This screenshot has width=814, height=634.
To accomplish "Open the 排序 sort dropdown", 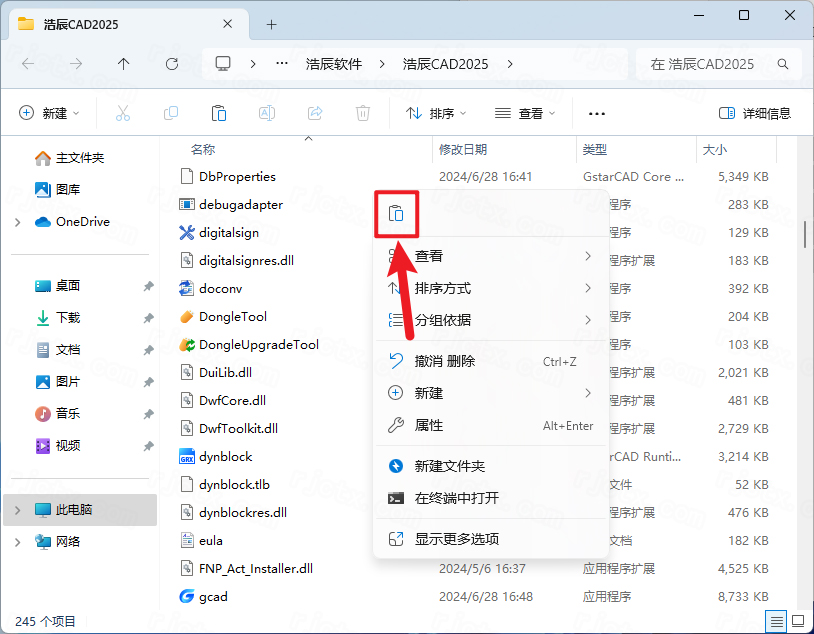I will pos(436,113).
